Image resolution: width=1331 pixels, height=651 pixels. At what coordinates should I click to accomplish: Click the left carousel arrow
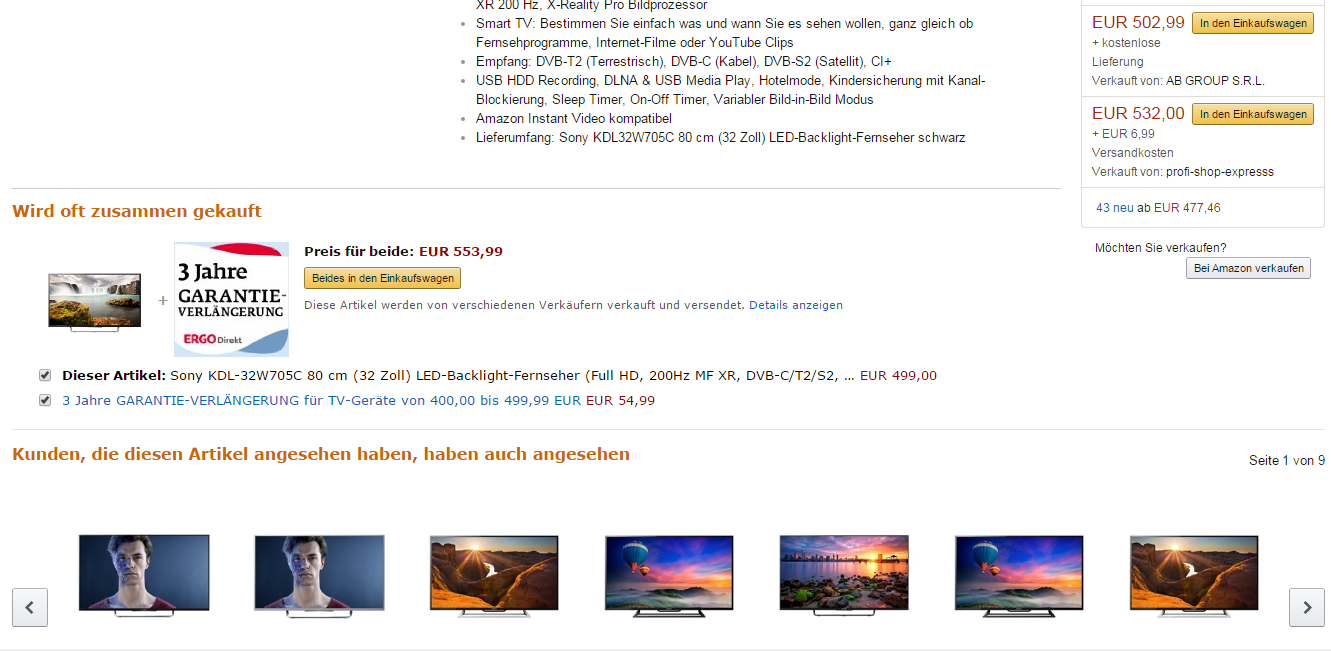[x=29, y=607]
